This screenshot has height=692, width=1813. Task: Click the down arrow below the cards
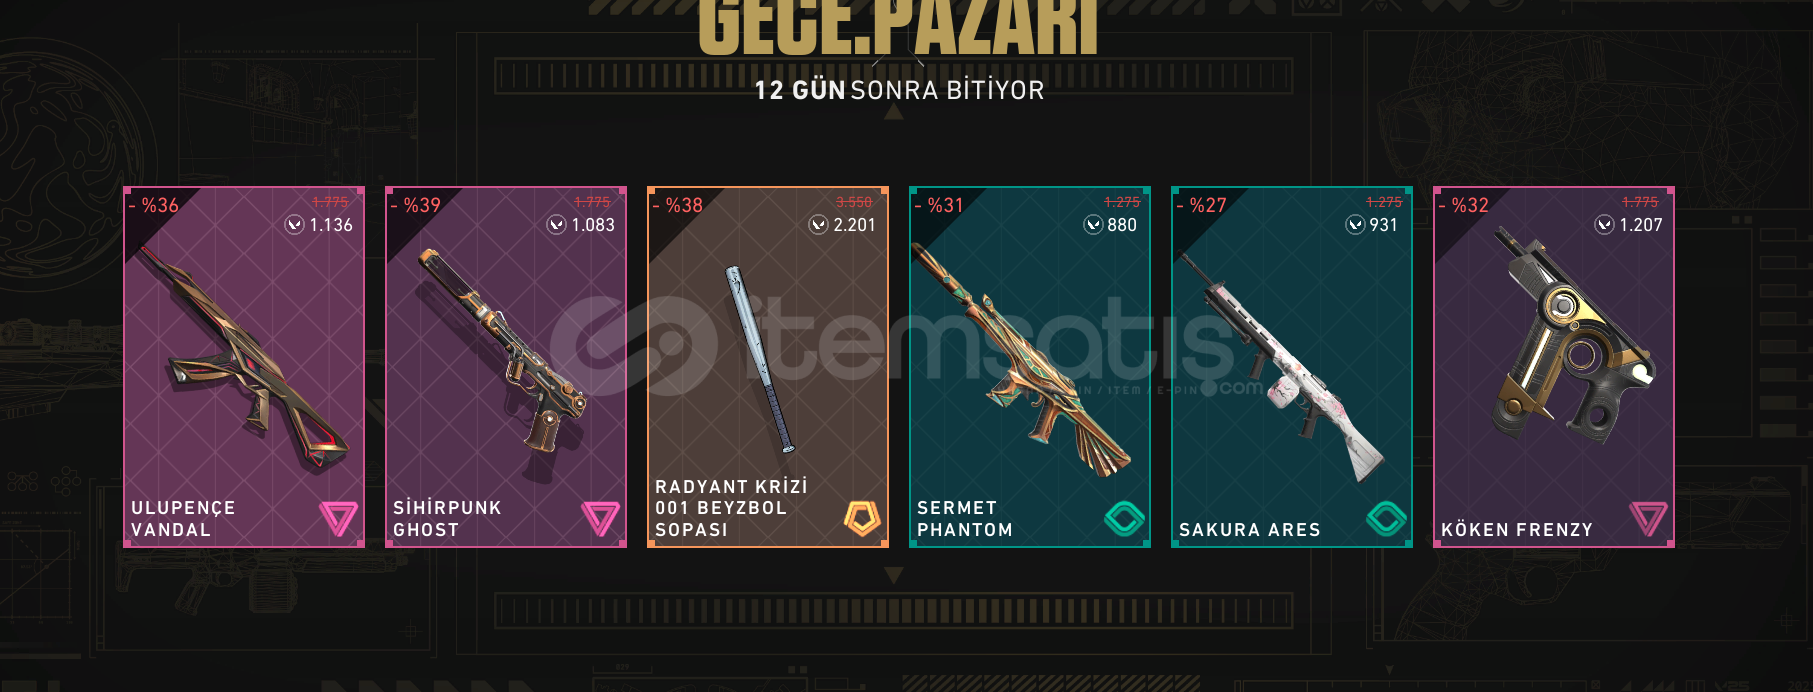pos(894,575)
